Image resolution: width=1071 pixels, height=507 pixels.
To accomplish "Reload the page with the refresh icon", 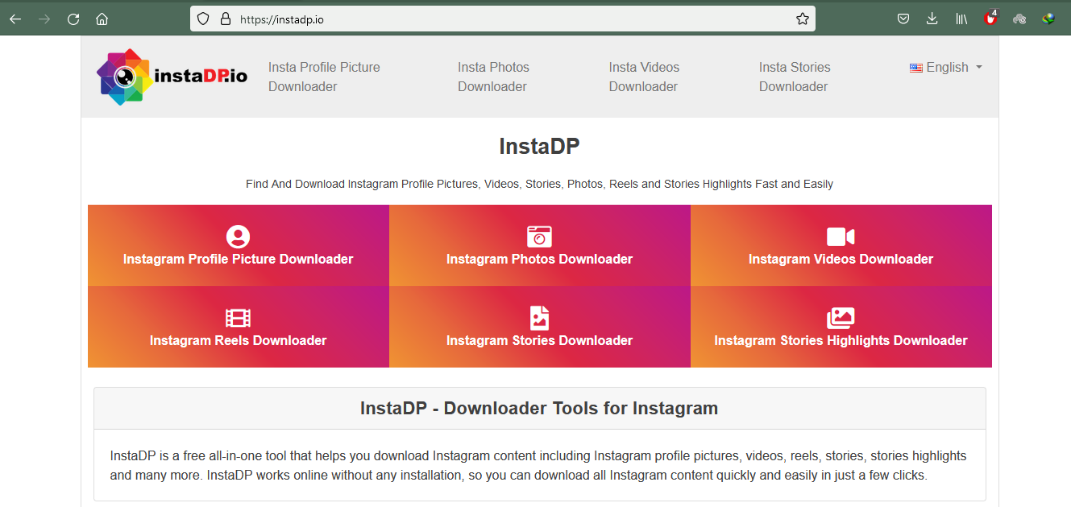I will 73,19.
